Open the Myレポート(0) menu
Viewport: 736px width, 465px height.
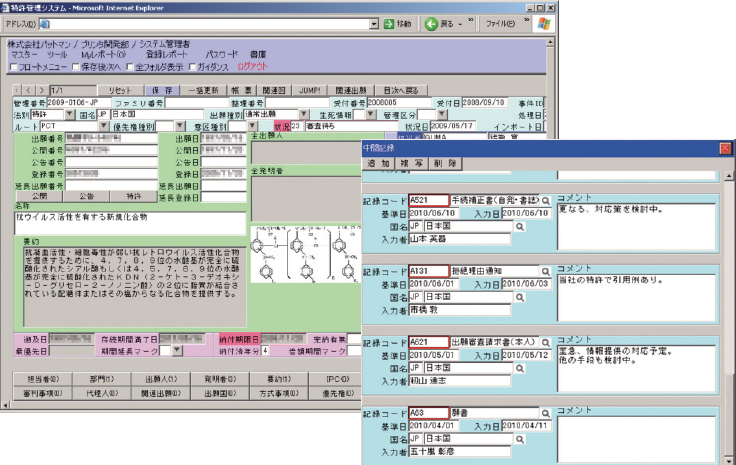[103, 54]
